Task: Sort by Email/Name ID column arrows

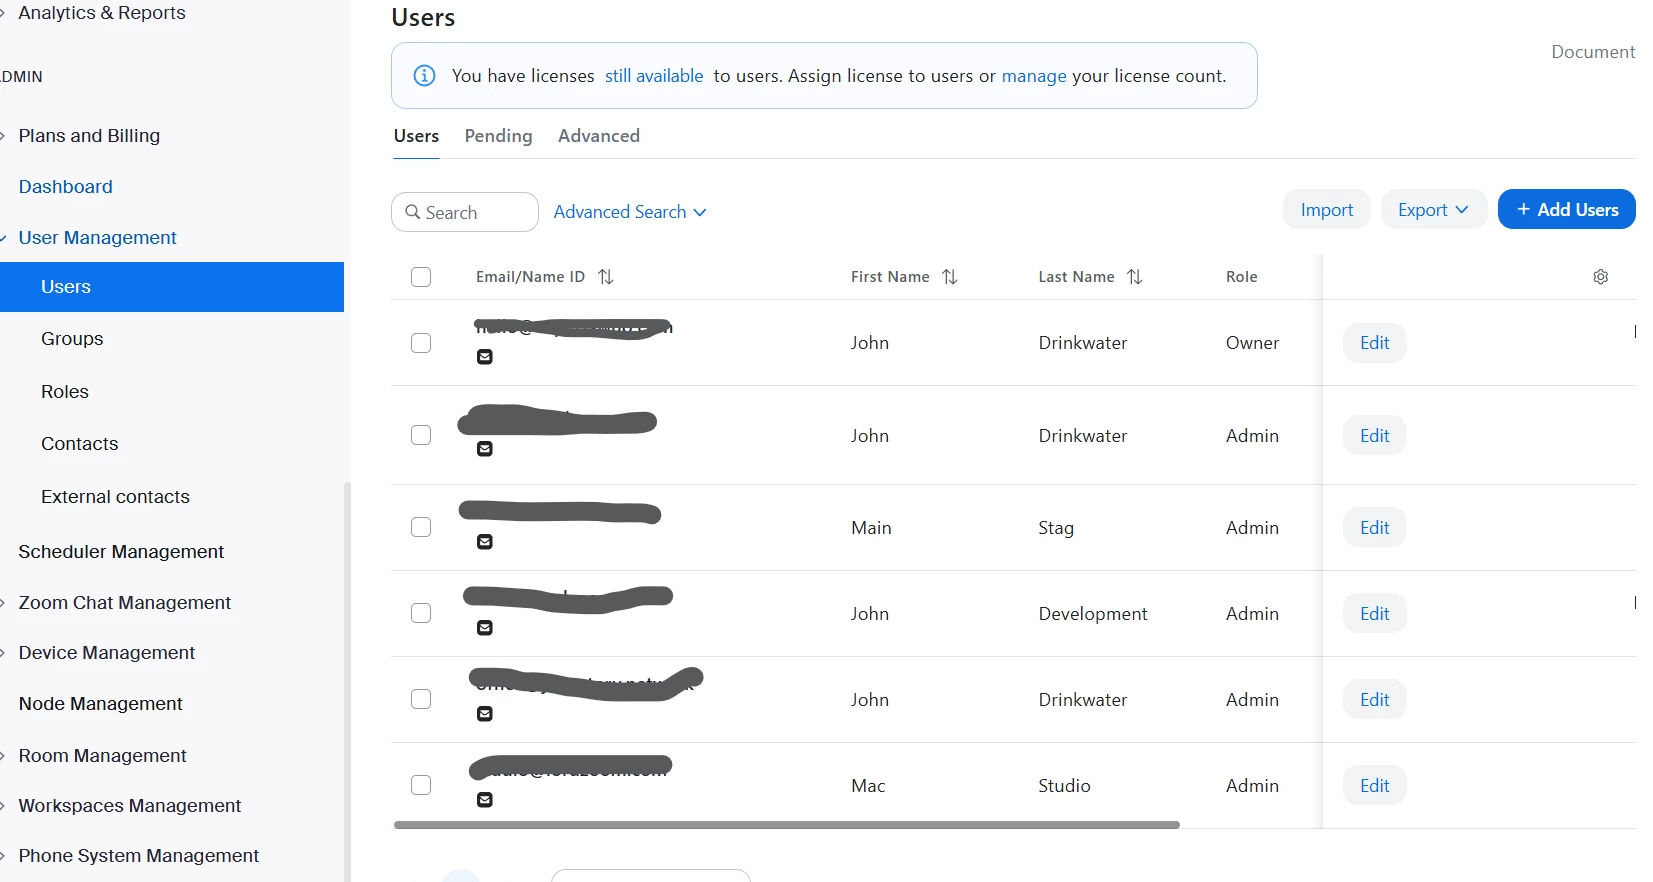Action: tap(606, 277)
